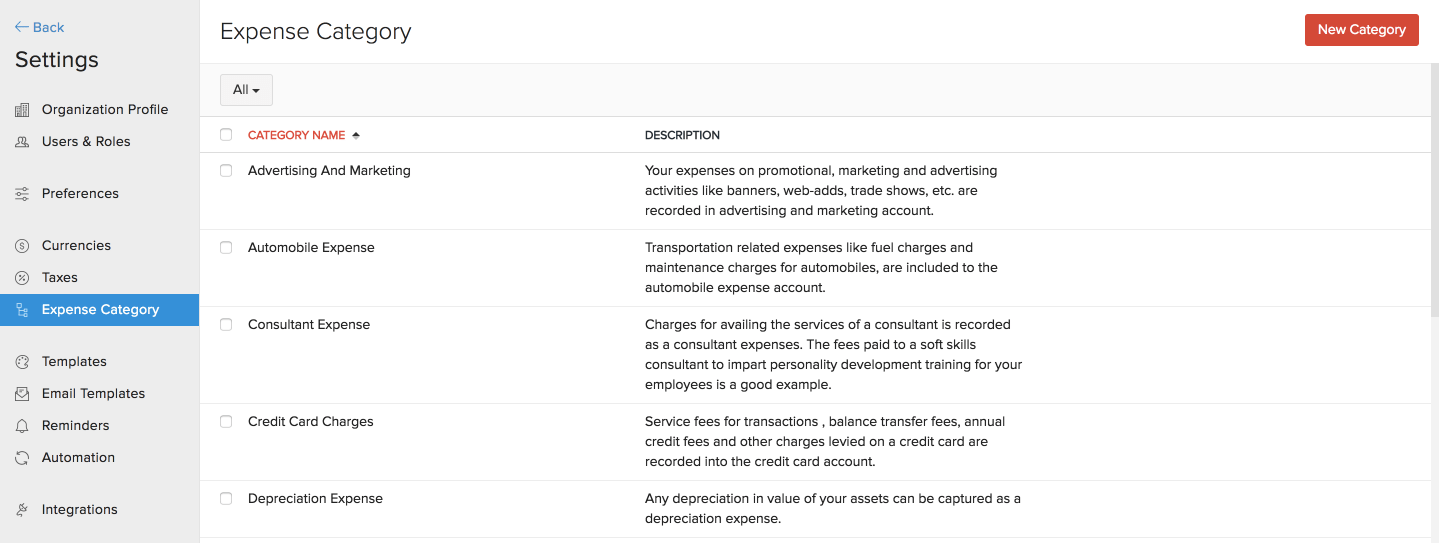Select Taxes in sidebar
The height and width of the screenshot is (543, 1439).
point(60,278)
